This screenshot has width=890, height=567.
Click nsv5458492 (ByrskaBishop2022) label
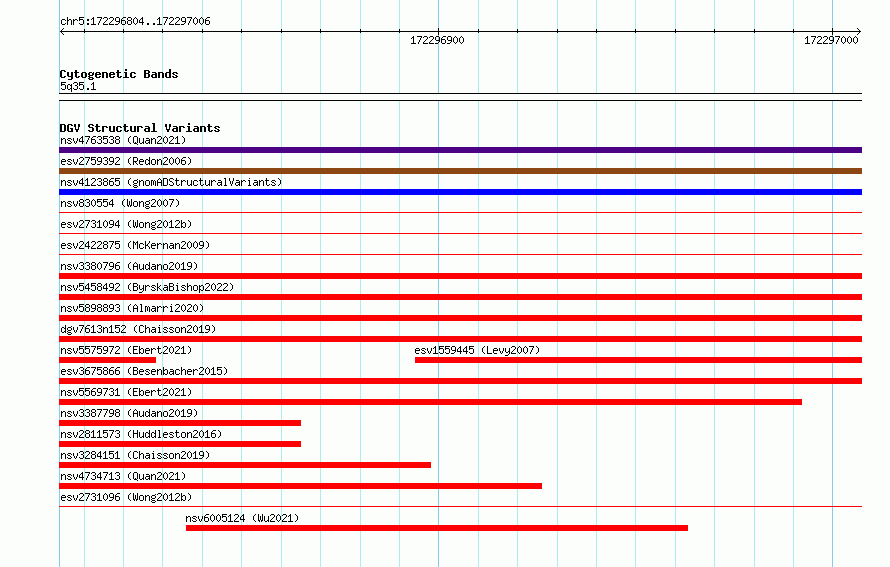[147, 287]
